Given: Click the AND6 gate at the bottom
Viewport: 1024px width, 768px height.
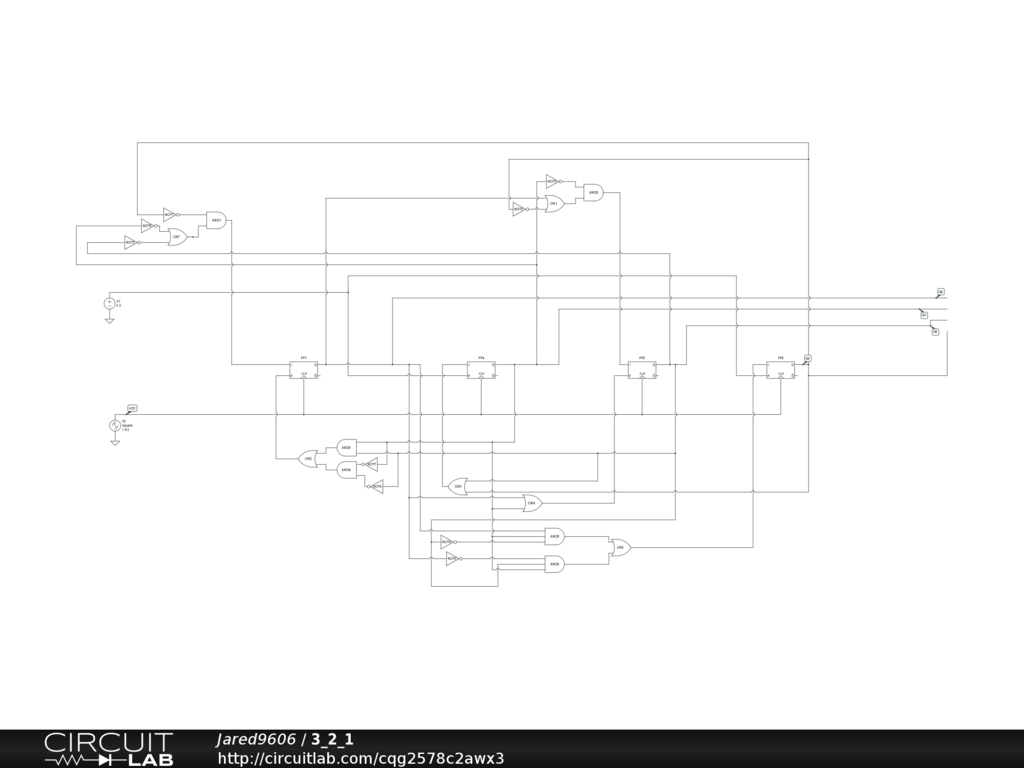Looking at the screenshot, I should 554,565.
